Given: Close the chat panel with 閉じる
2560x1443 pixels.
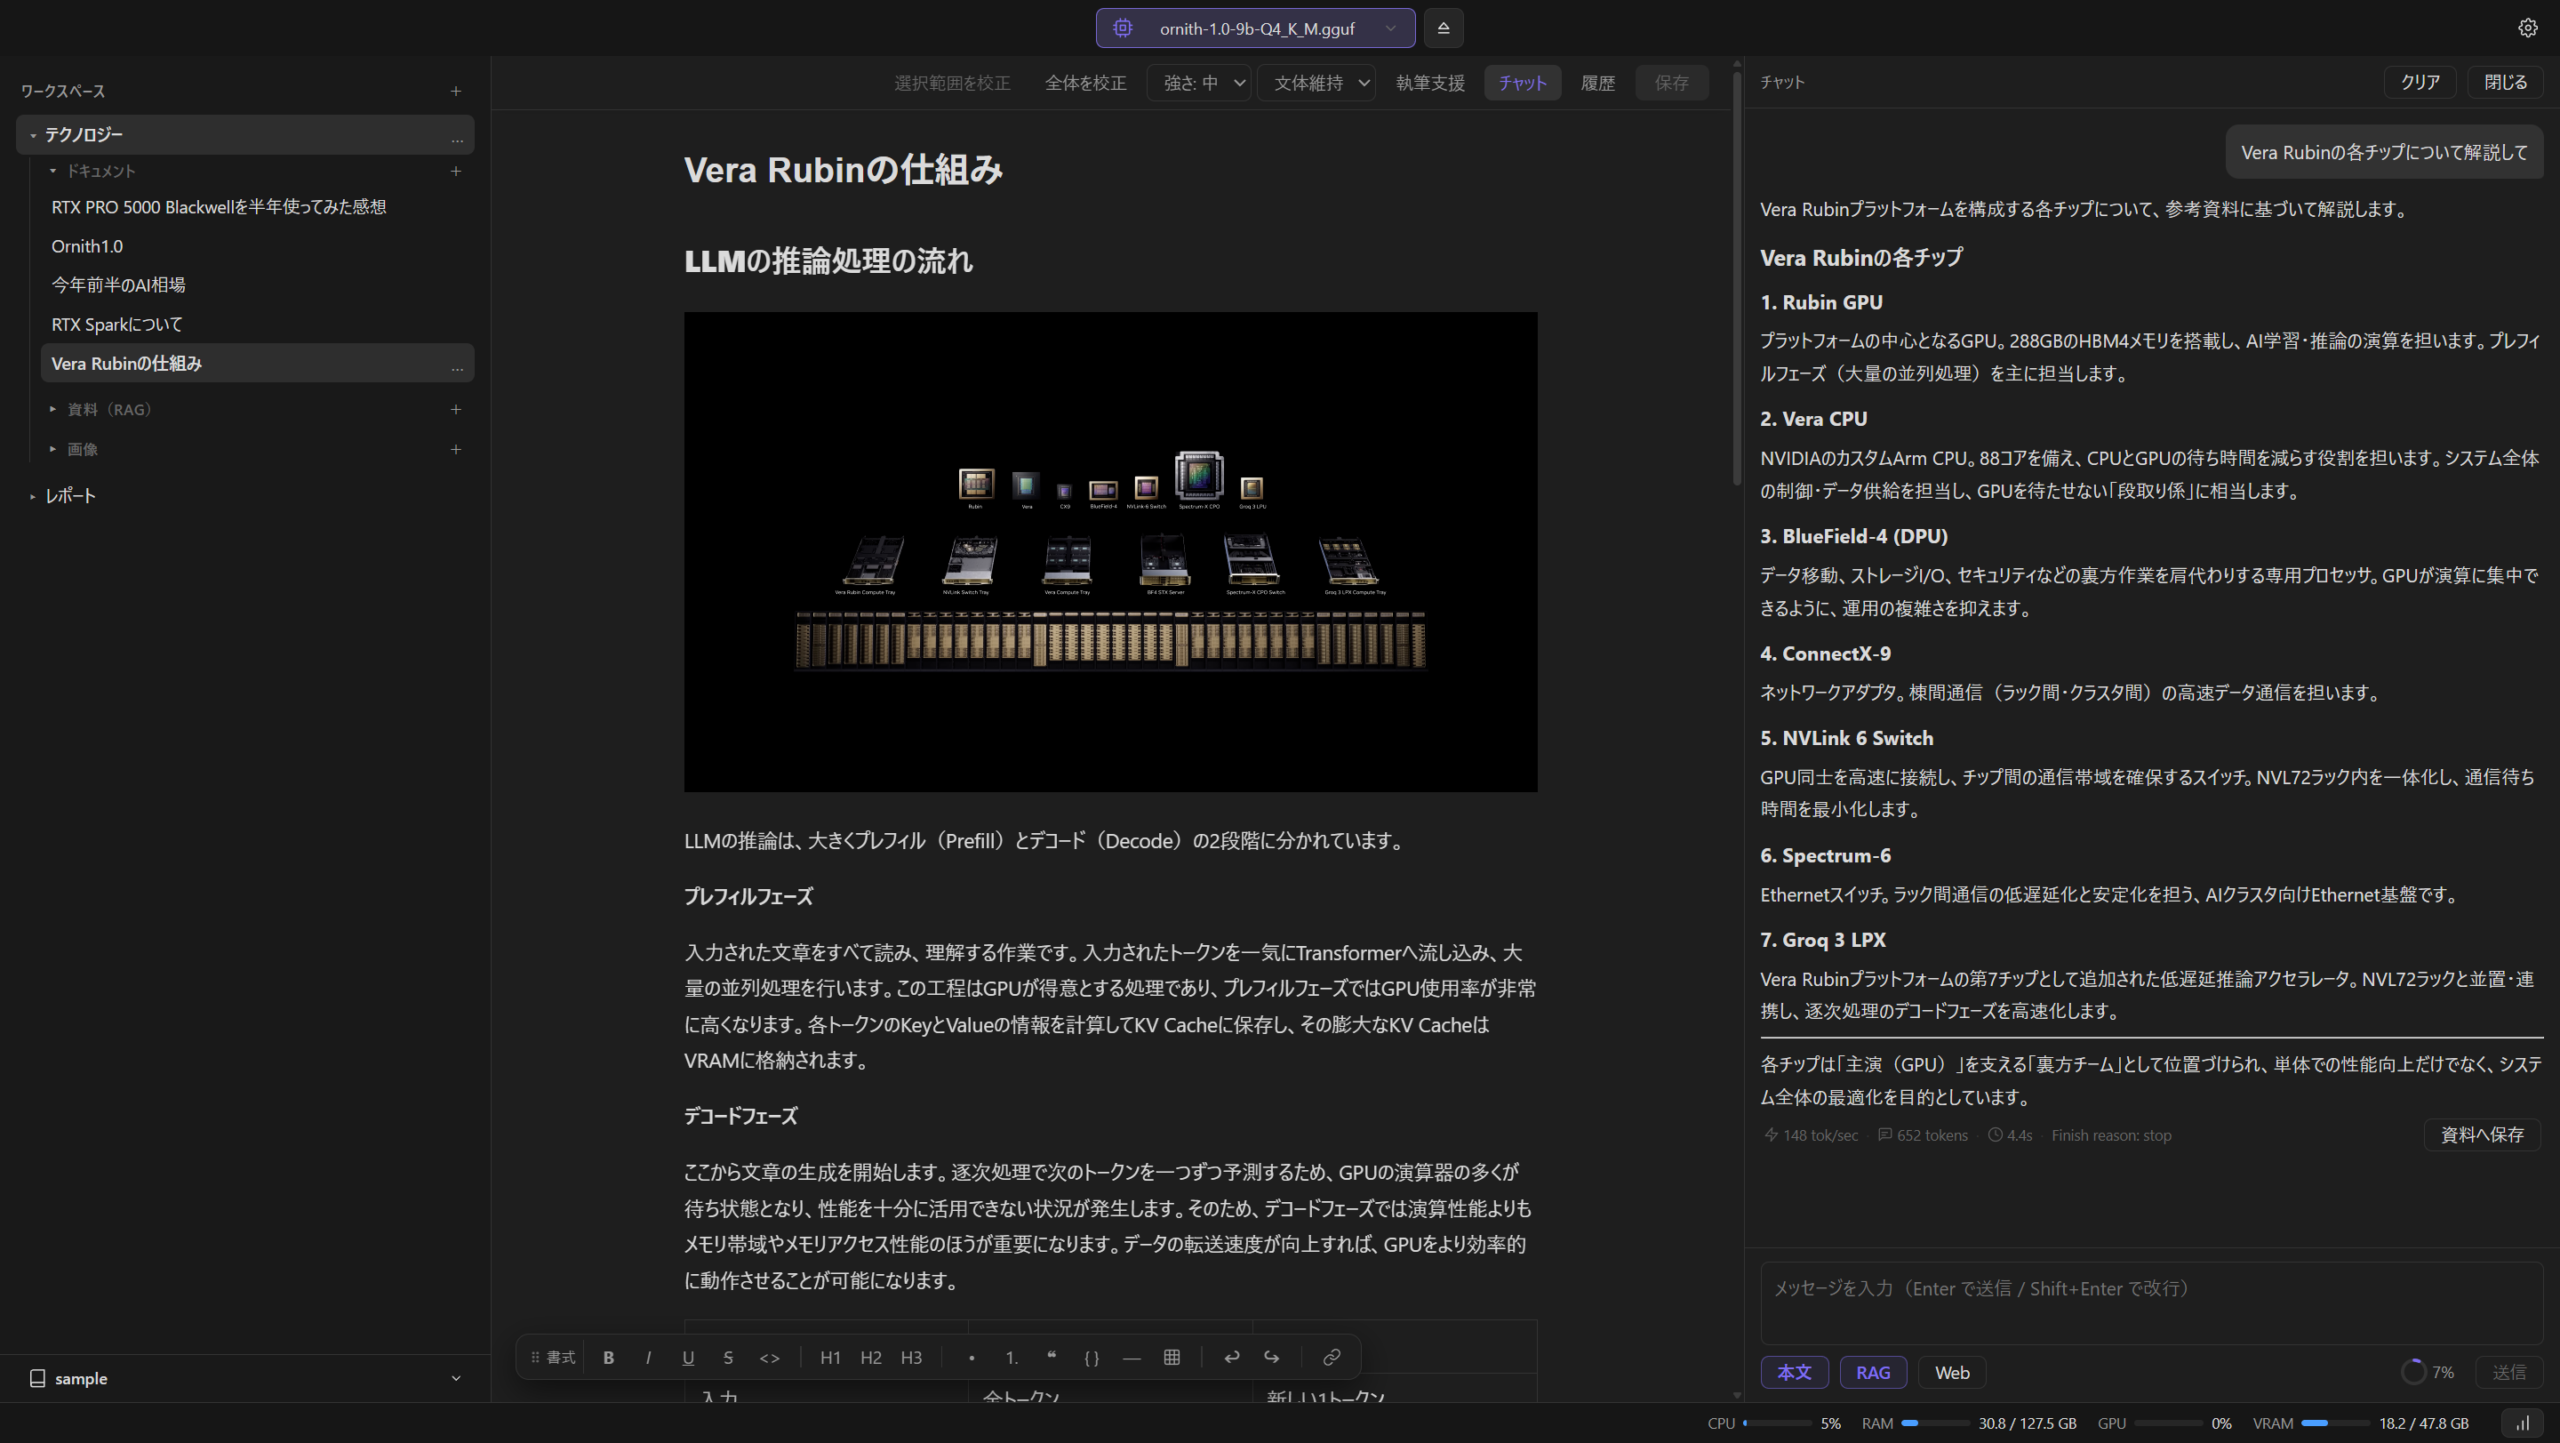Looking at the screenshot, I should coord(2505,82).
